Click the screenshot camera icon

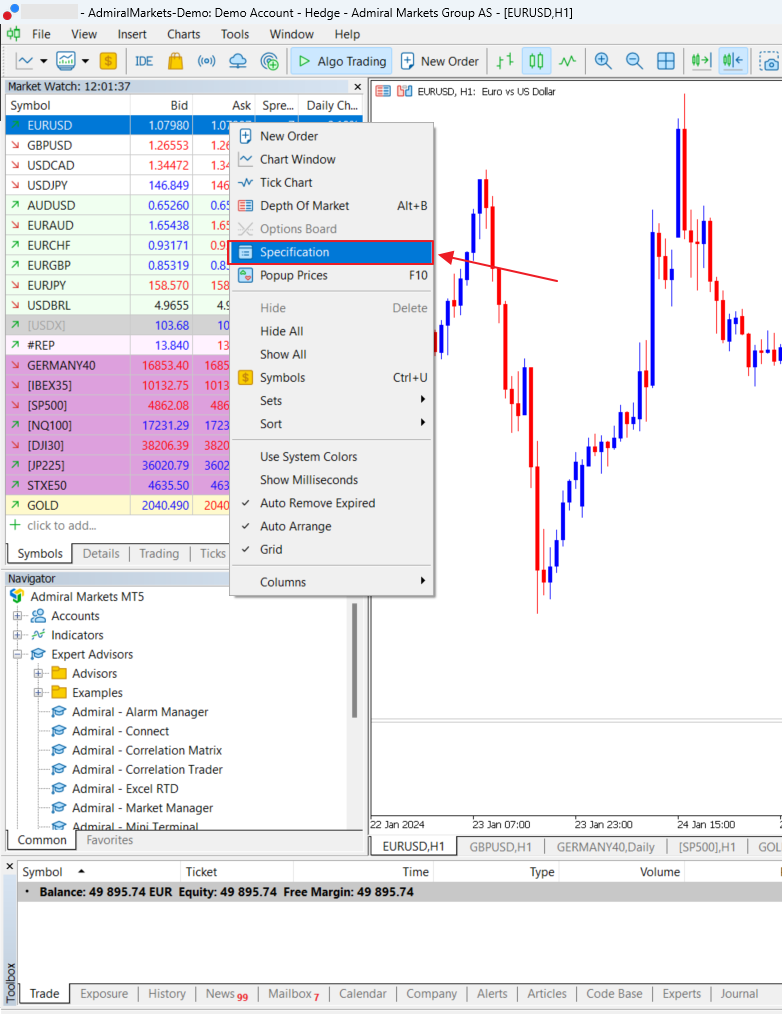(770, 61)
